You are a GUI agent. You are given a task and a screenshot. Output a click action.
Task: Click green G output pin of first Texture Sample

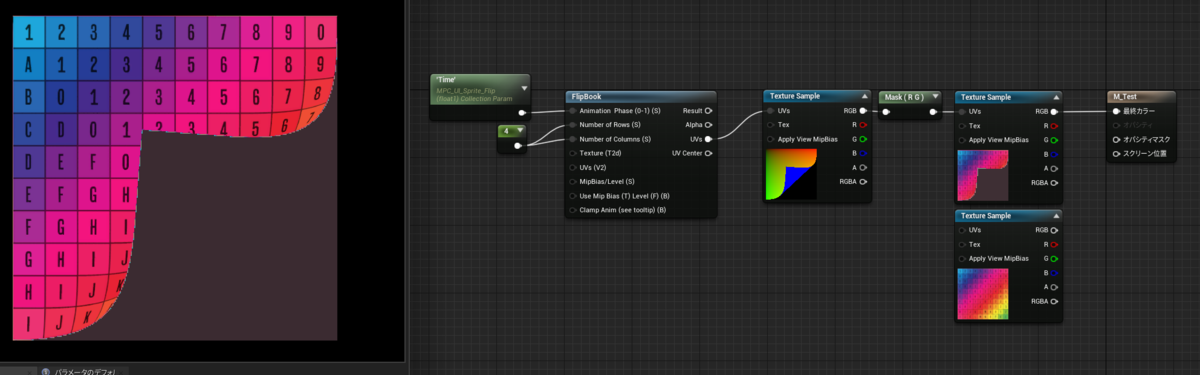[862, 139]
